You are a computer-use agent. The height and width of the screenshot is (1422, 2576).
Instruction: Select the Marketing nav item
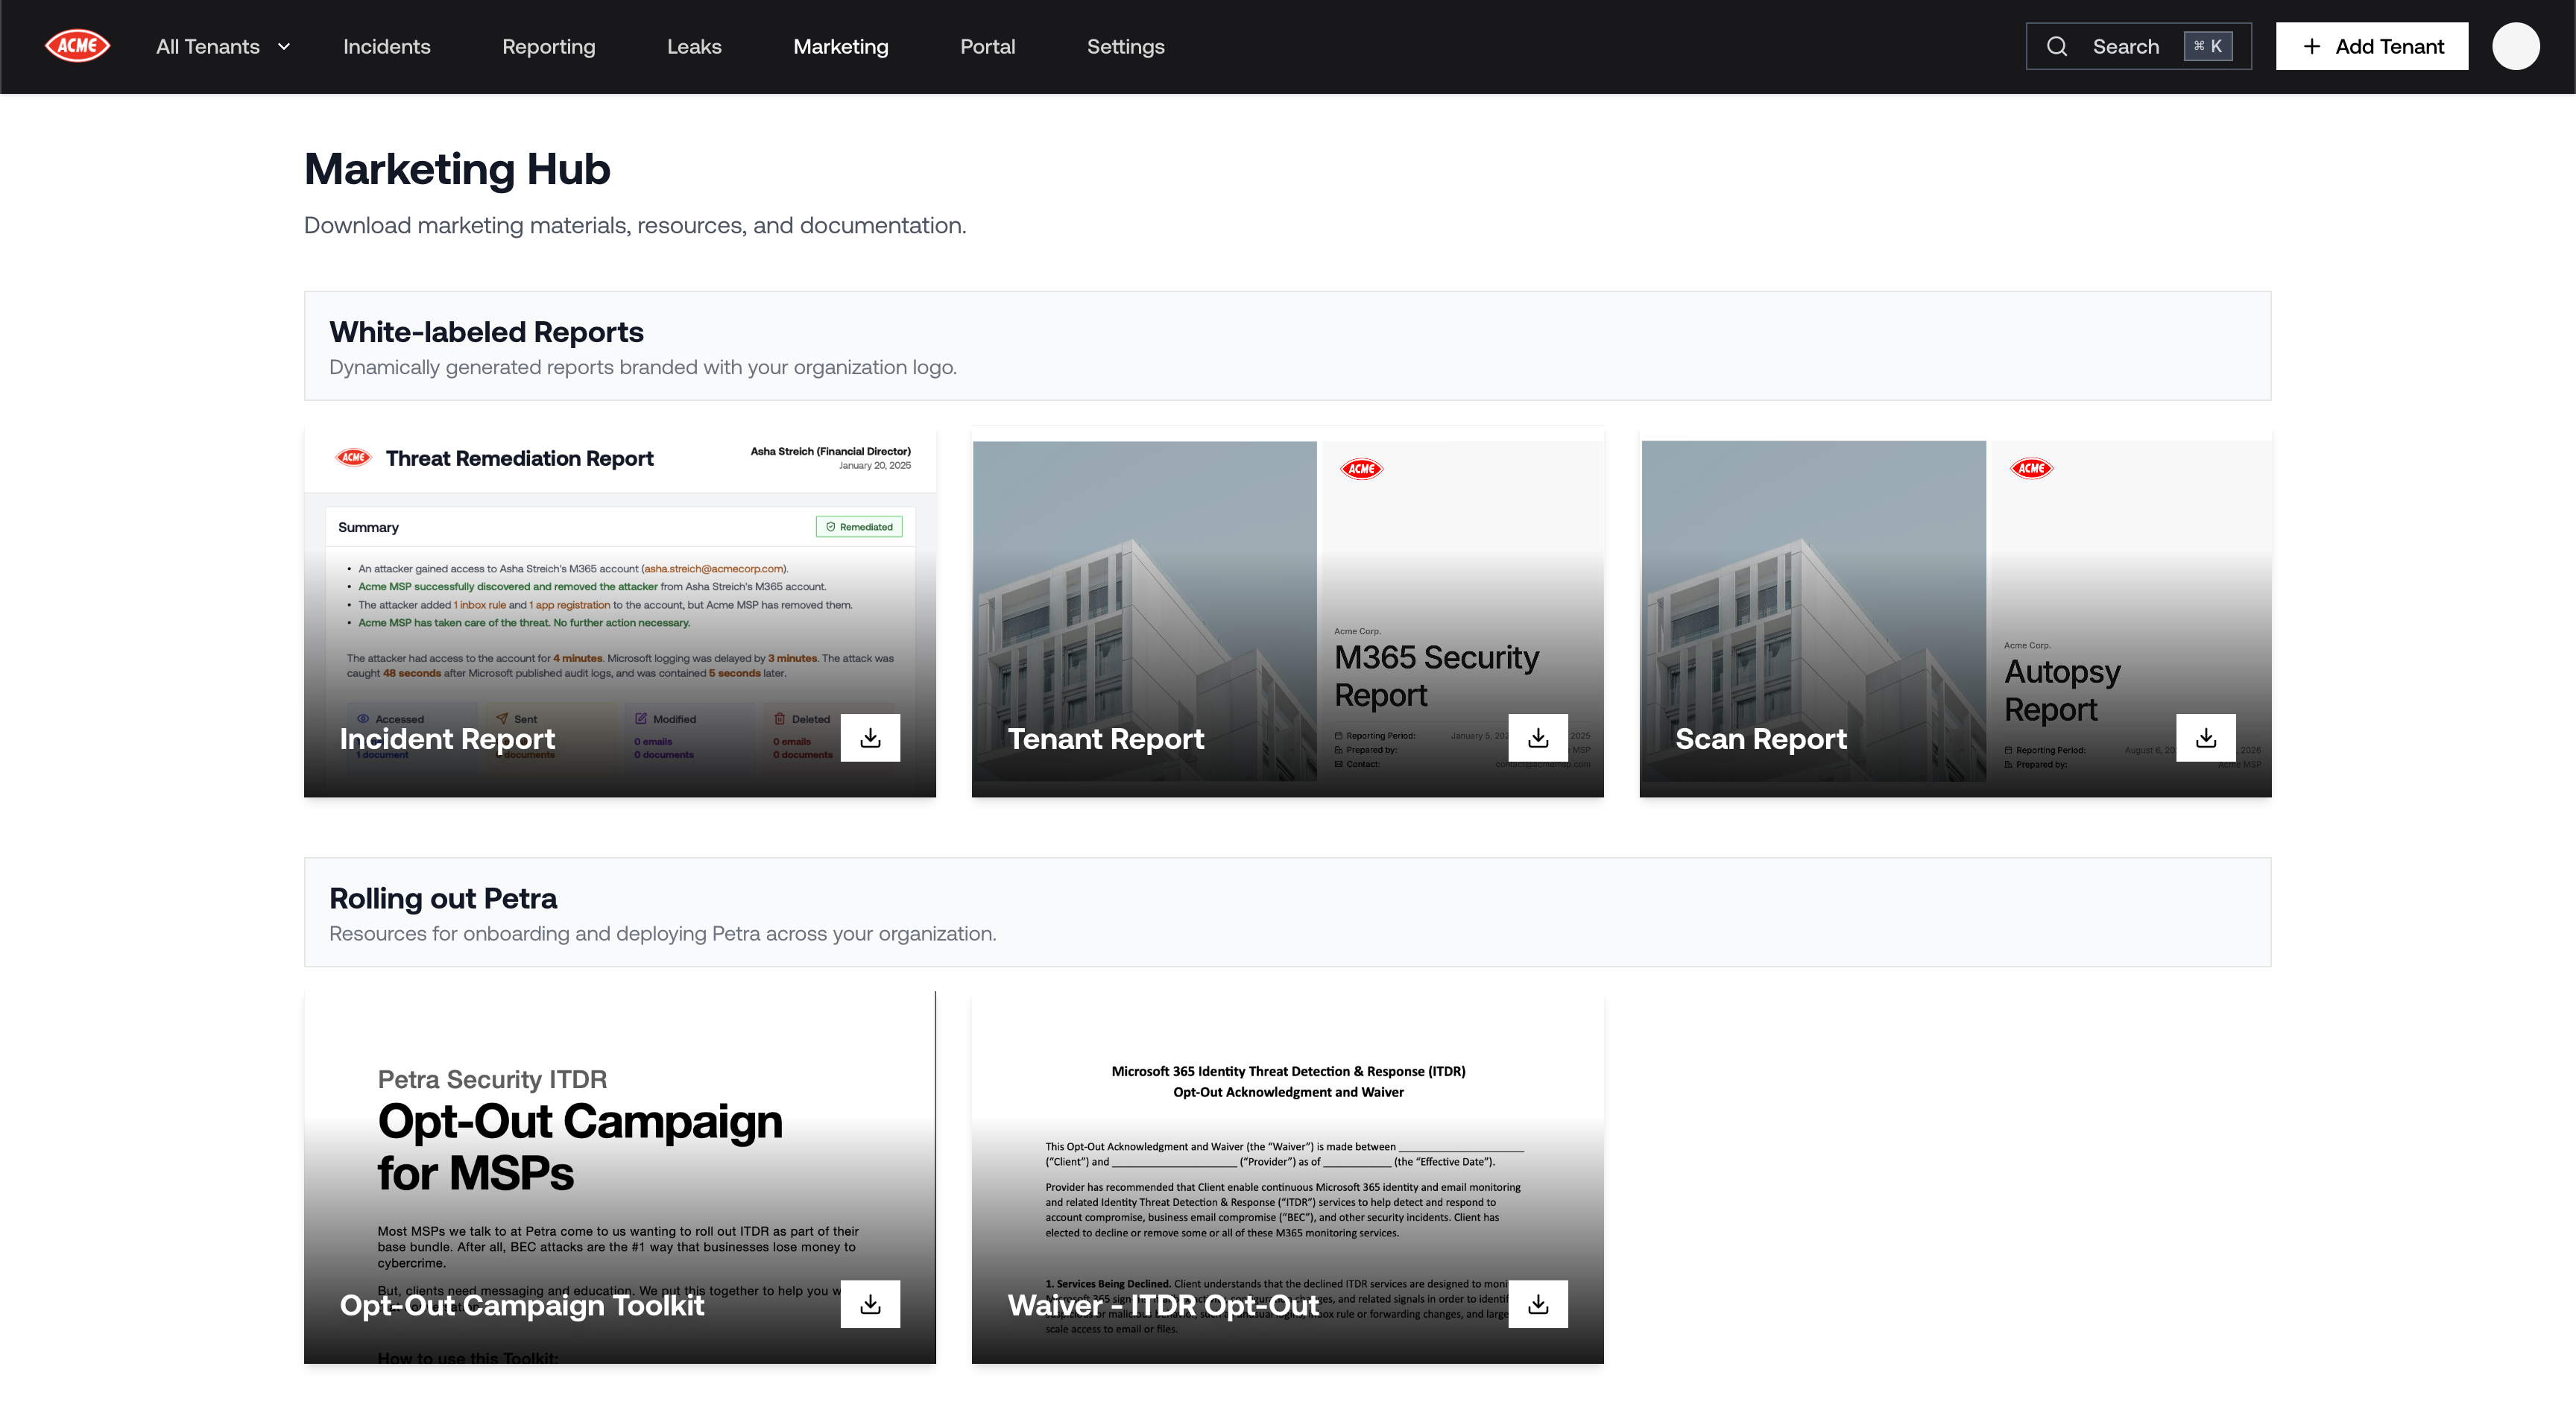[840, 46]
